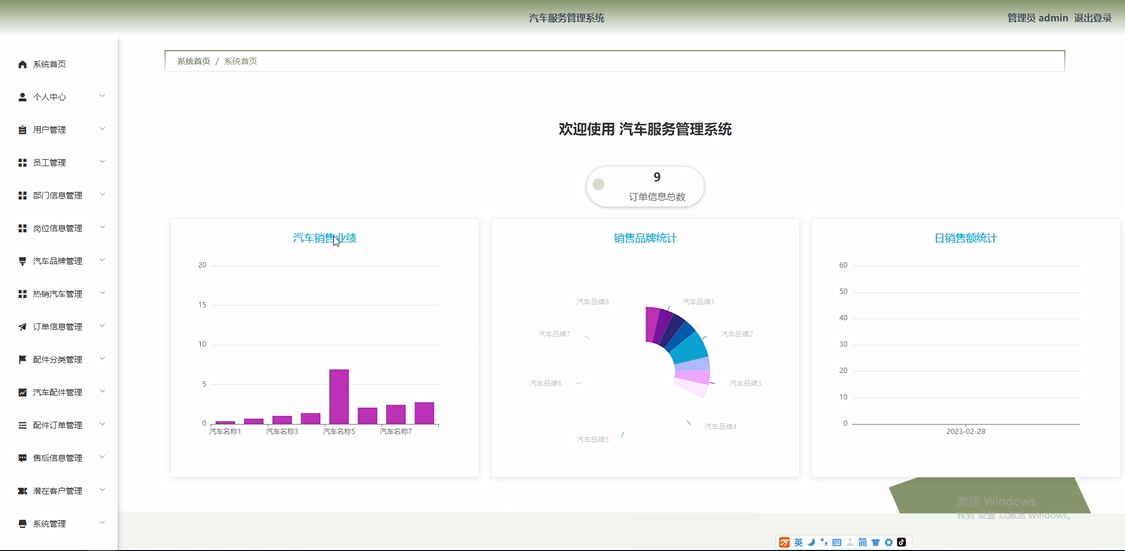Click the 销售品牌统计 chart title
1125x551 pixels.
click(x=645, y=238)
